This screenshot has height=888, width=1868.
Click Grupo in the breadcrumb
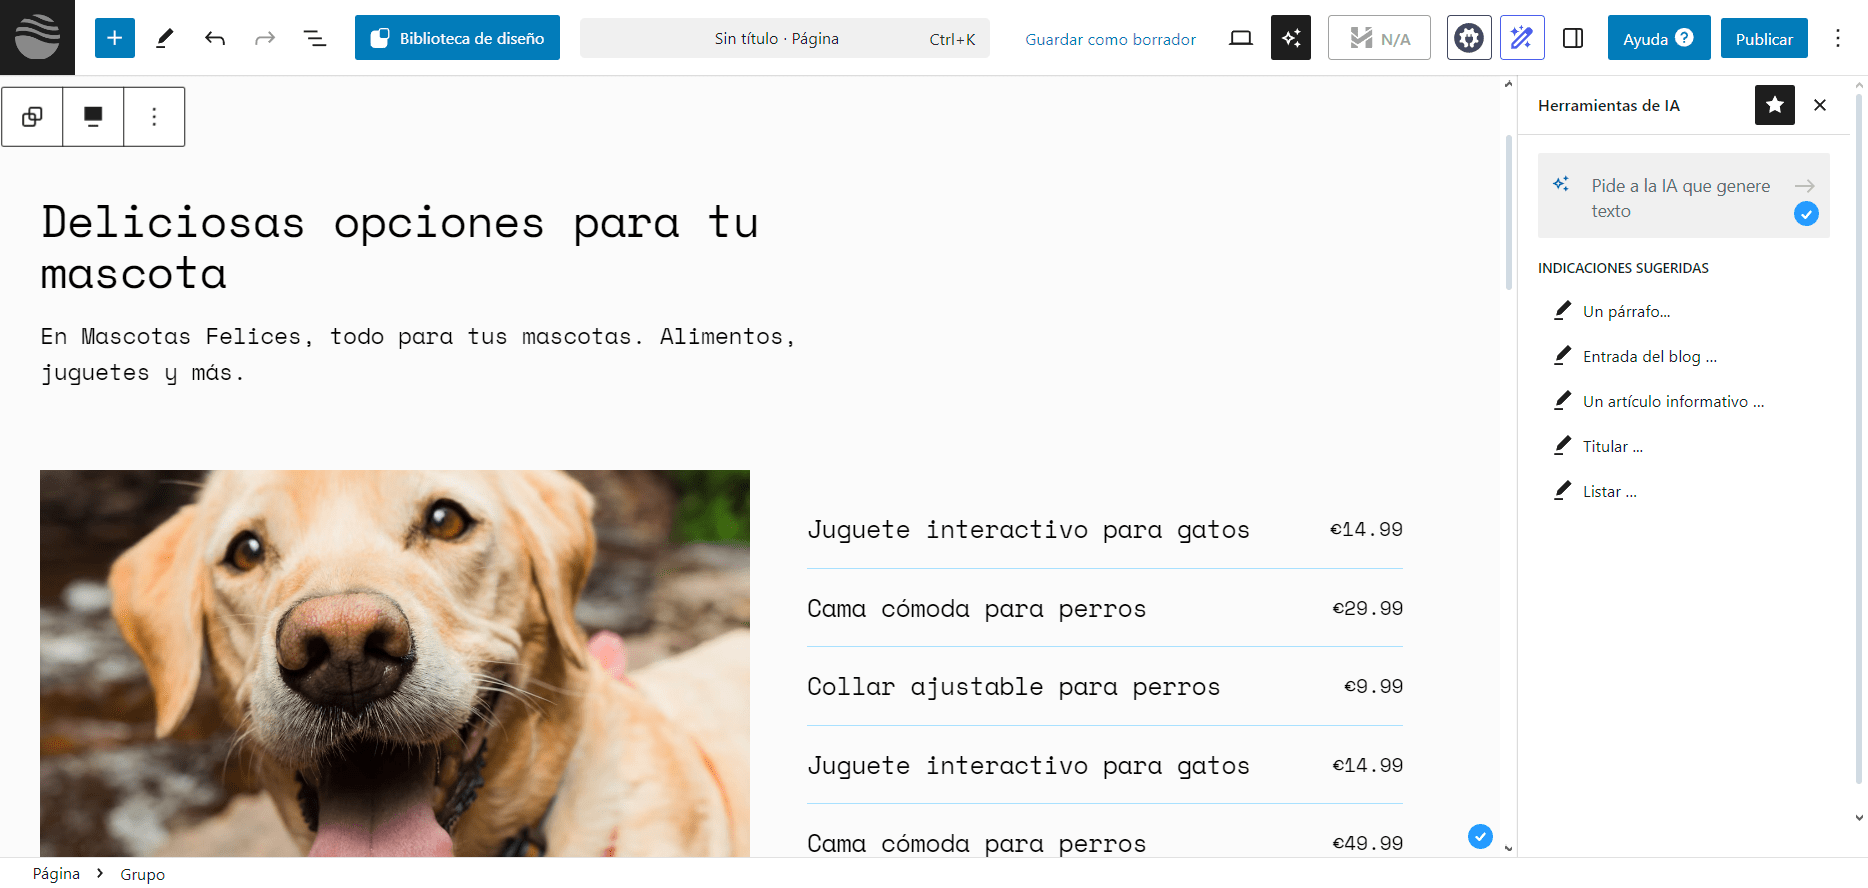[142, 874]
